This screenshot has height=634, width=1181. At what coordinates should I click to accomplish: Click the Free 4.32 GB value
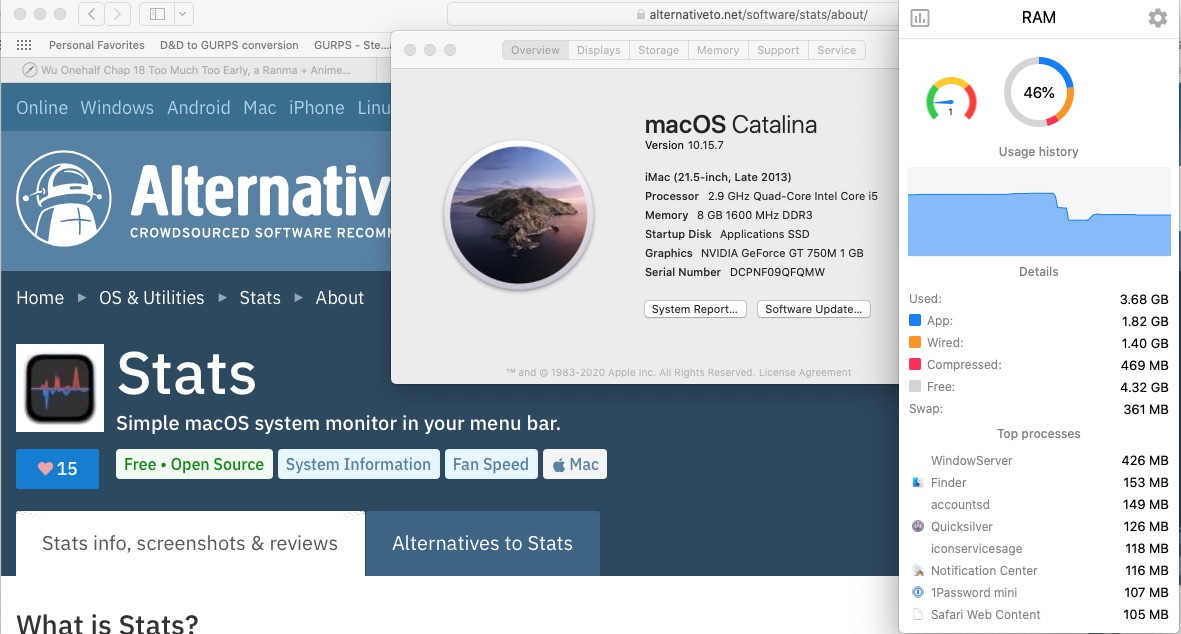pos(1146,387)
